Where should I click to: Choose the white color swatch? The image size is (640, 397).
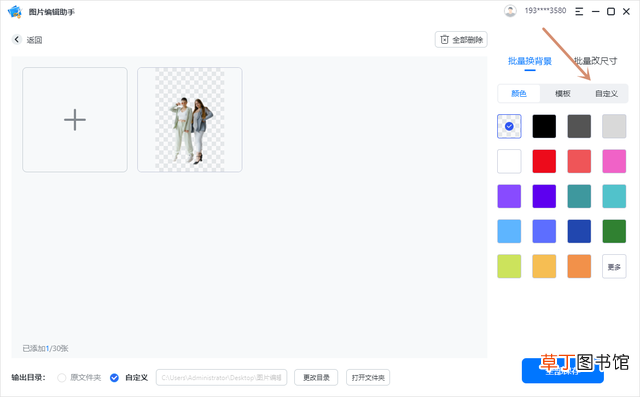509,161
